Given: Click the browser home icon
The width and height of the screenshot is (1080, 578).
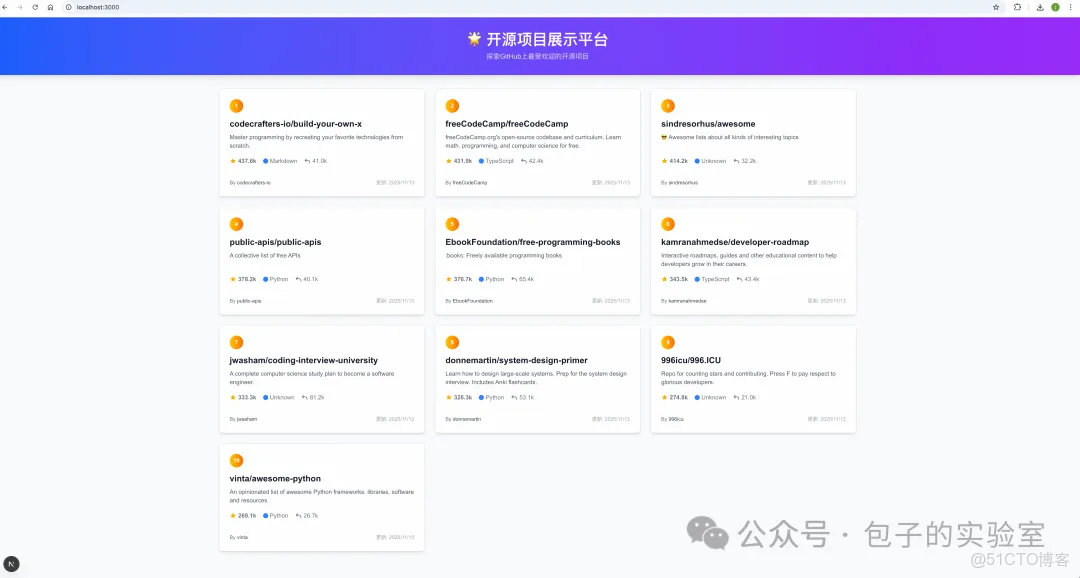Looking at the screenshot, I should (50, 7).
